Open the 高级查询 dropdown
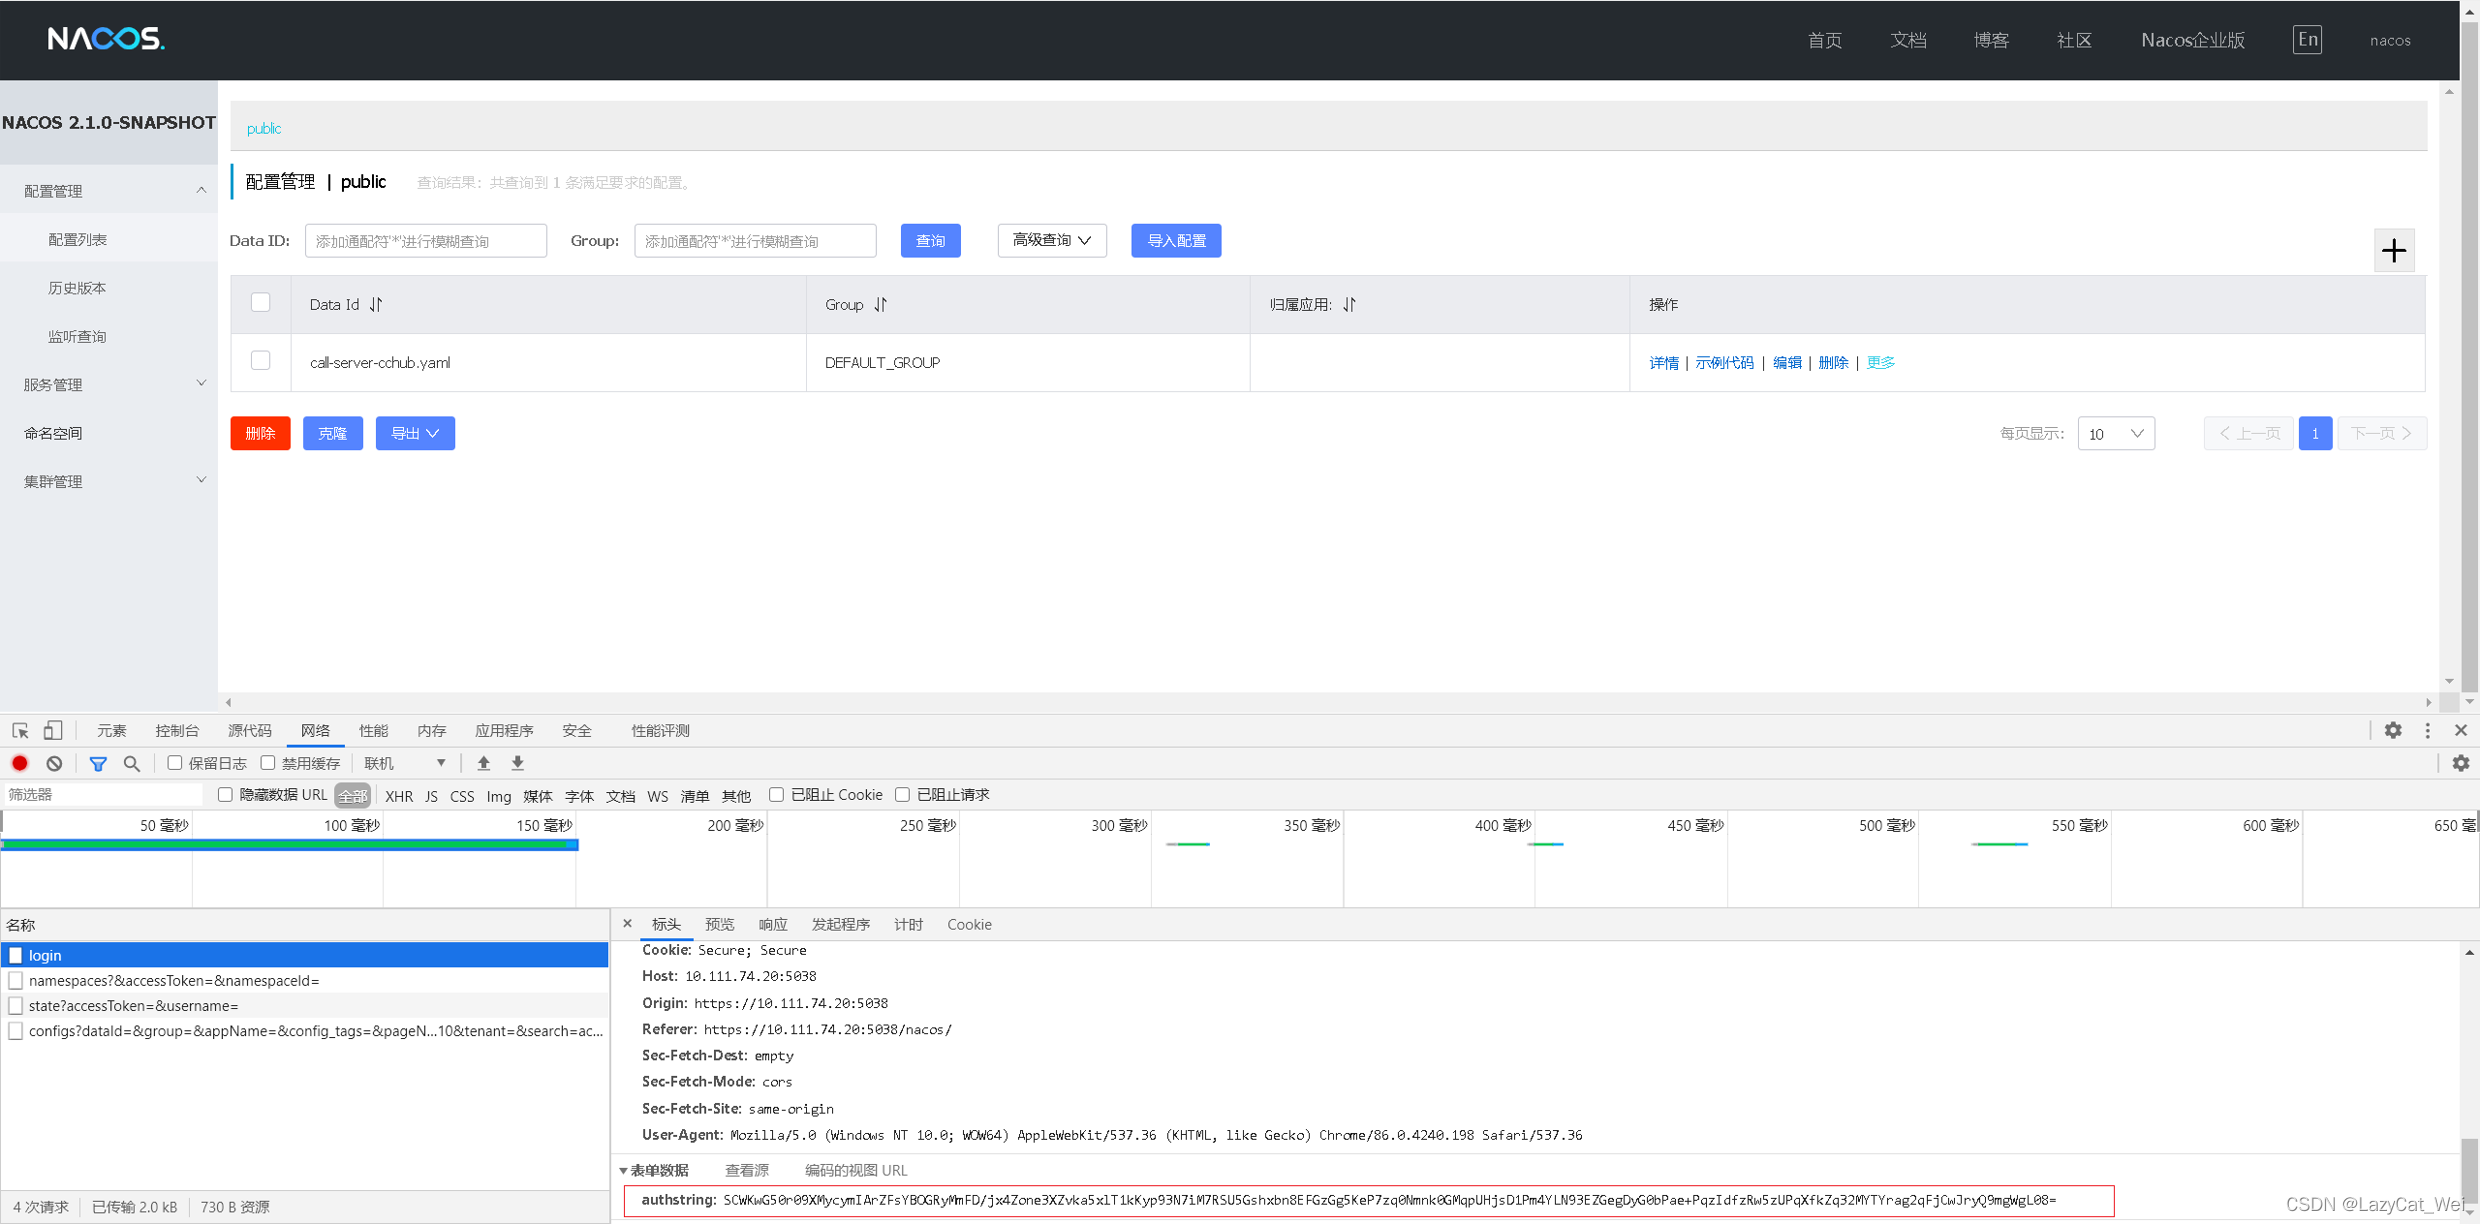The width and height of the screenshot is (2480, 1224). click(x=1051, y=240)
